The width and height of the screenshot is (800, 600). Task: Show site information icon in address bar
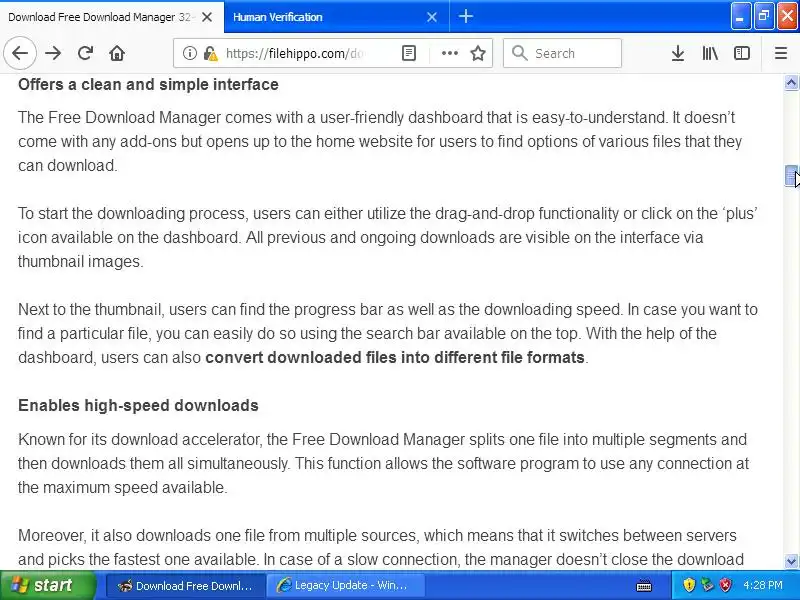(x=190, y=53)
